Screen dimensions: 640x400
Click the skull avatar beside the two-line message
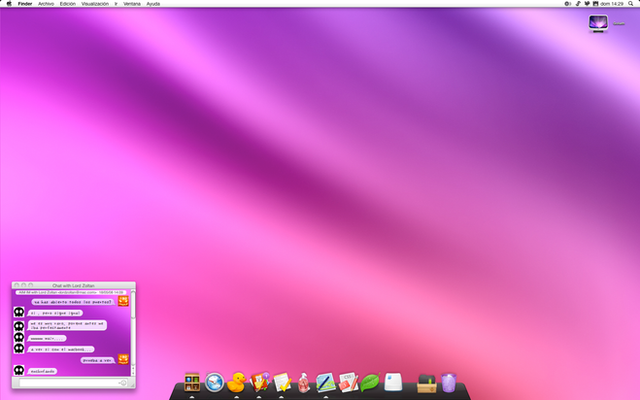(19, 326)
